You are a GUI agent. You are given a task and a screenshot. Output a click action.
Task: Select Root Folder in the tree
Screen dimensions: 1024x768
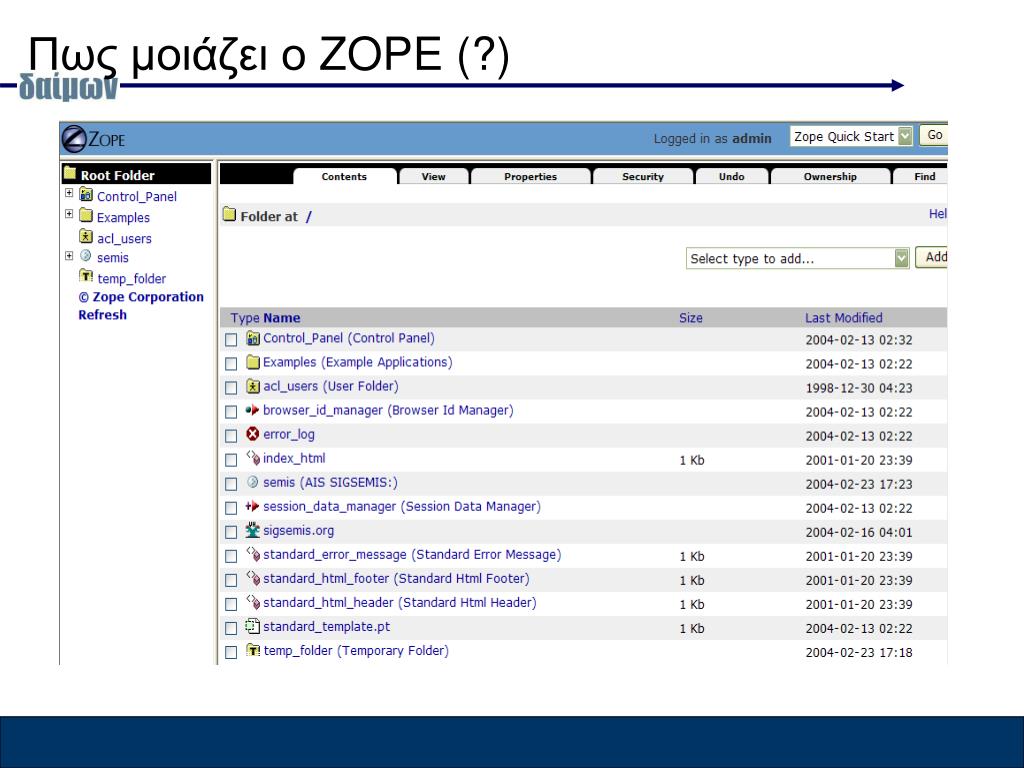click(x=118, y=175)
